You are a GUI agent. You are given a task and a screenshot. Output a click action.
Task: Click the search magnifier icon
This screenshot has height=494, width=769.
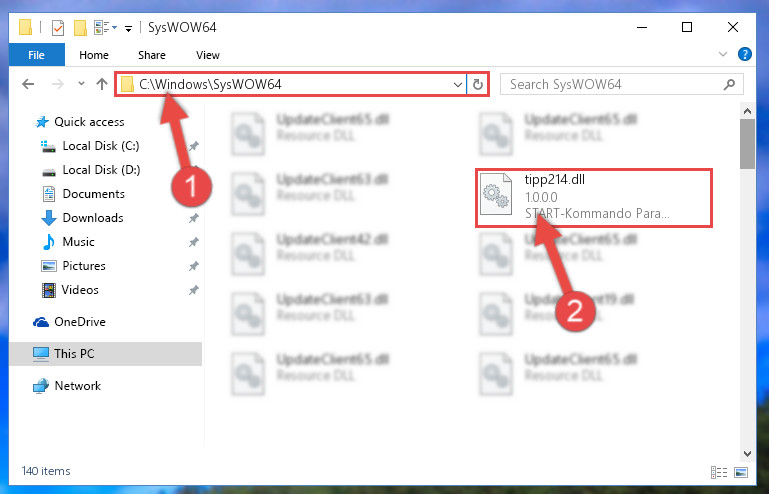[729, 84]
